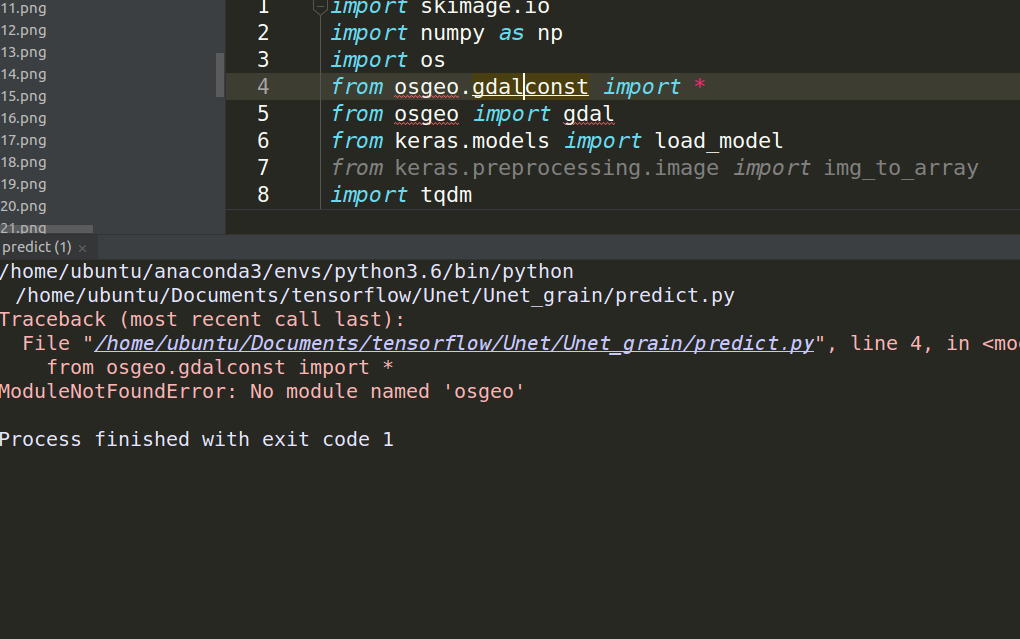The image size is (1020, 639).
Task: Click load_model on line 6
Action: pos(718,140)
